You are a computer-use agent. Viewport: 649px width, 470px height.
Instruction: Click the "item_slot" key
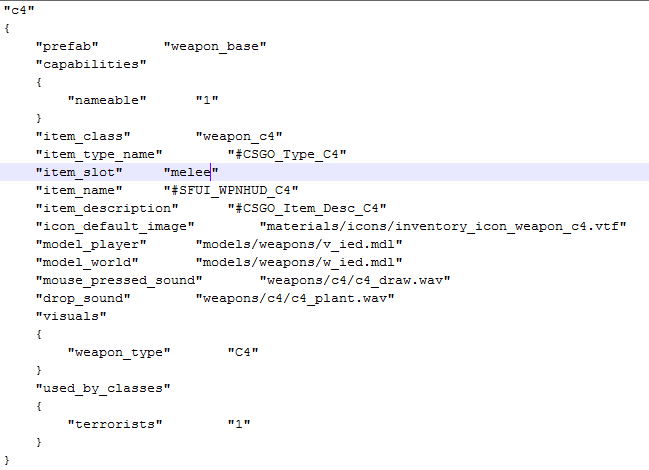coord(79,173)
